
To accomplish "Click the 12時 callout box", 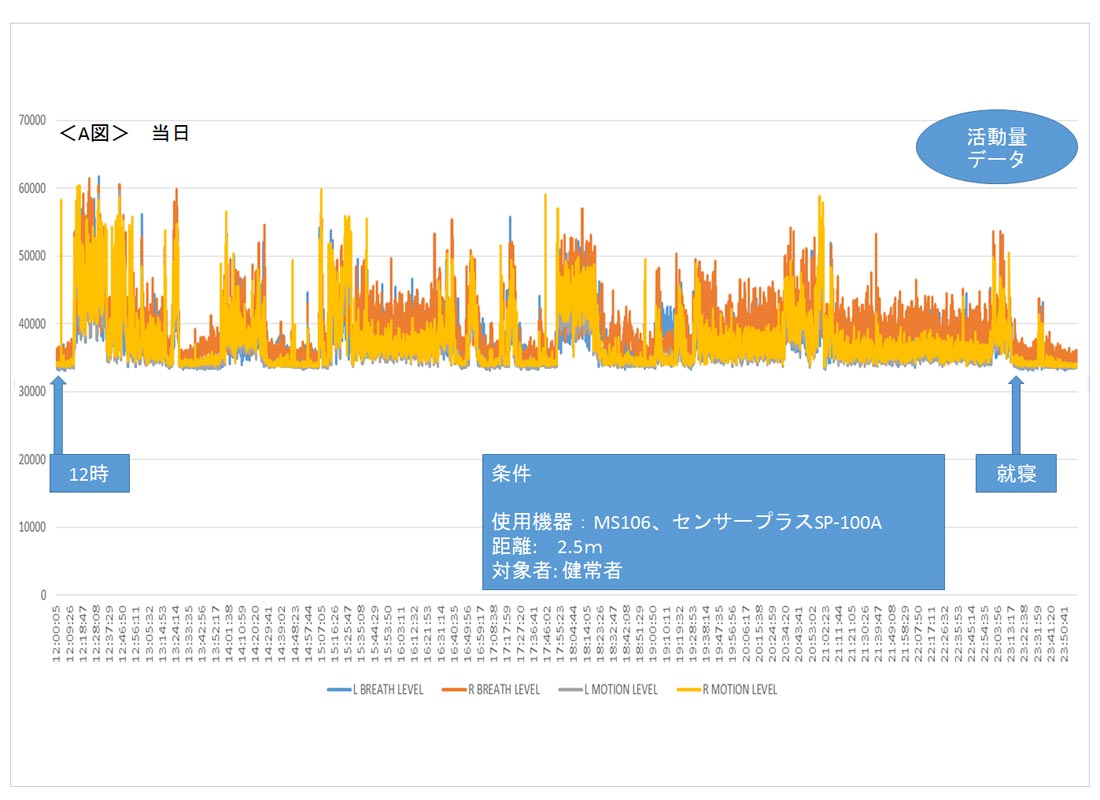I will pyautogui.click(x=89, y=474).
